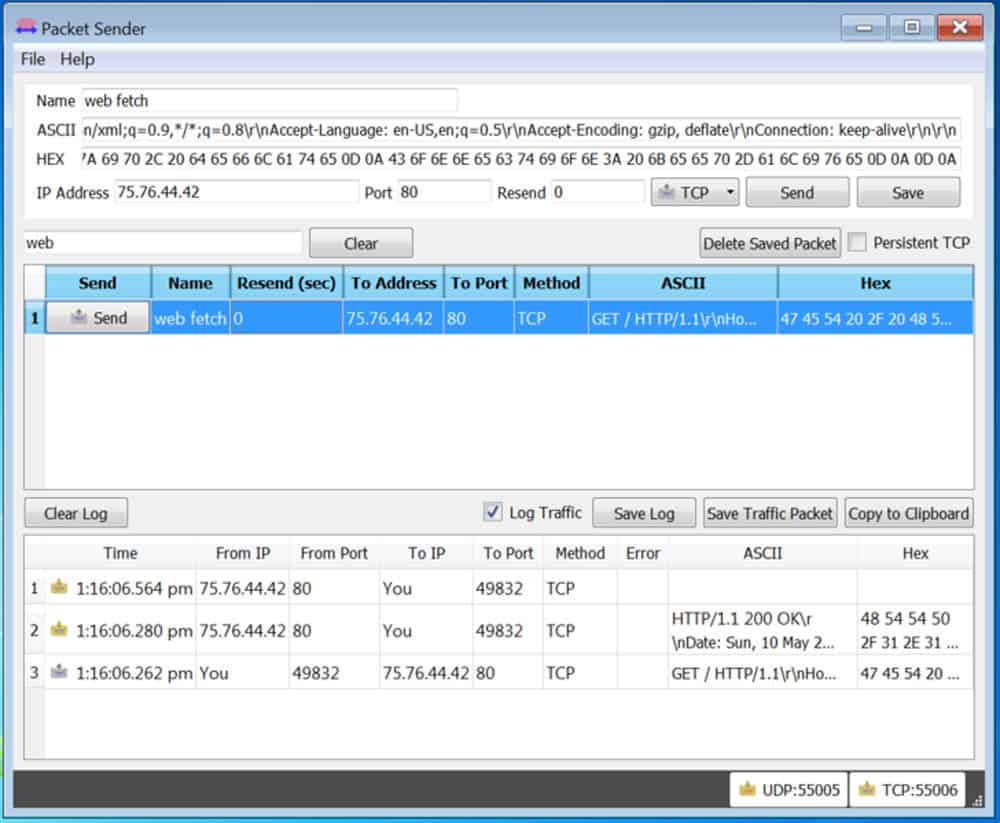Click the search field containing 'web'
This screenshot has height=823, width=1000.
163,243
